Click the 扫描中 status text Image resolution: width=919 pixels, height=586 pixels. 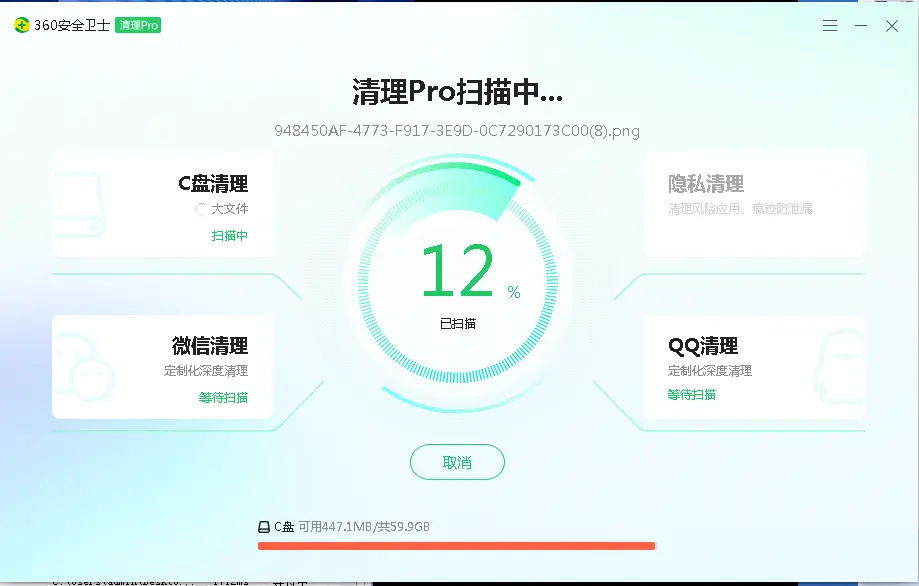point(230,236)
